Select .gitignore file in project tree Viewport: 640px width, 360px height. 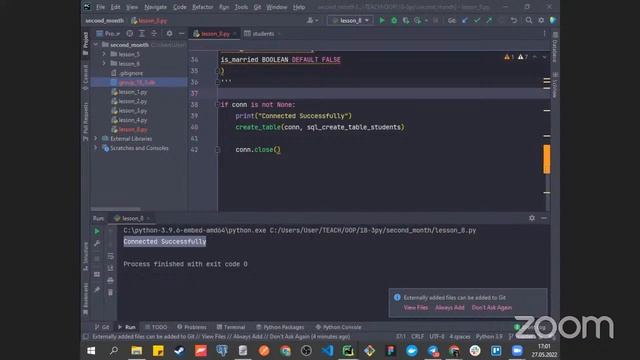pyautogui.click(x=127, y=73)
